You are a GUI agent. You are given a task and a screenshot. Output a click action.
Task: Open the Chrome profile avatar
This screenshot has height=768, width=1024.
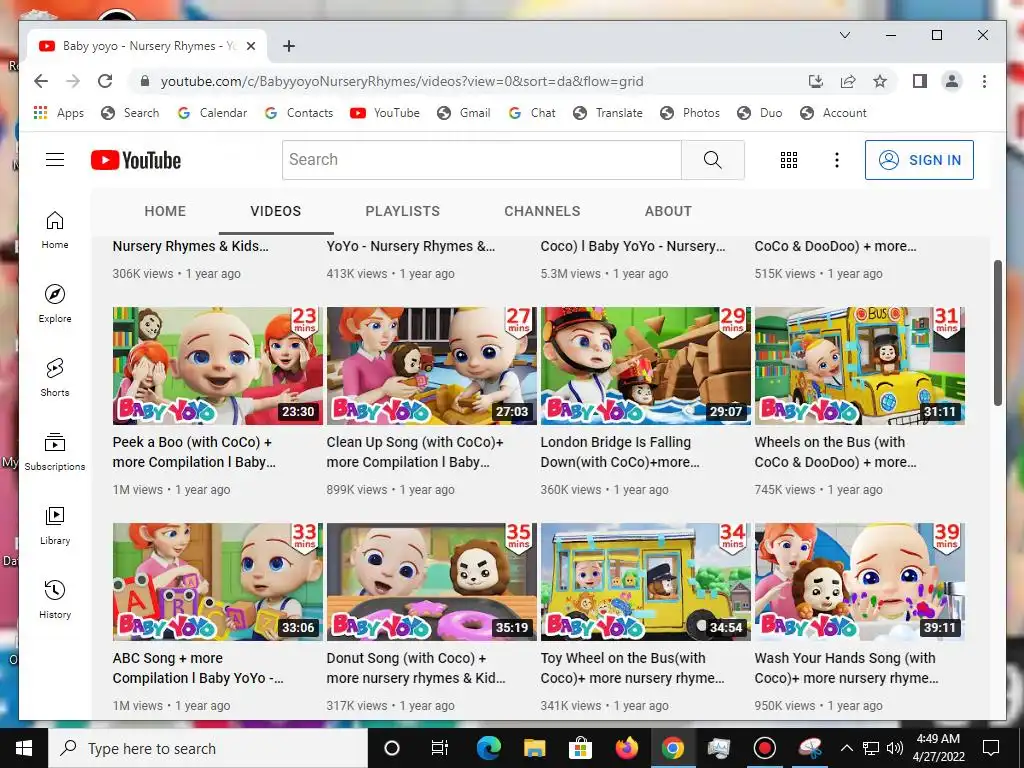coord(952,81)
